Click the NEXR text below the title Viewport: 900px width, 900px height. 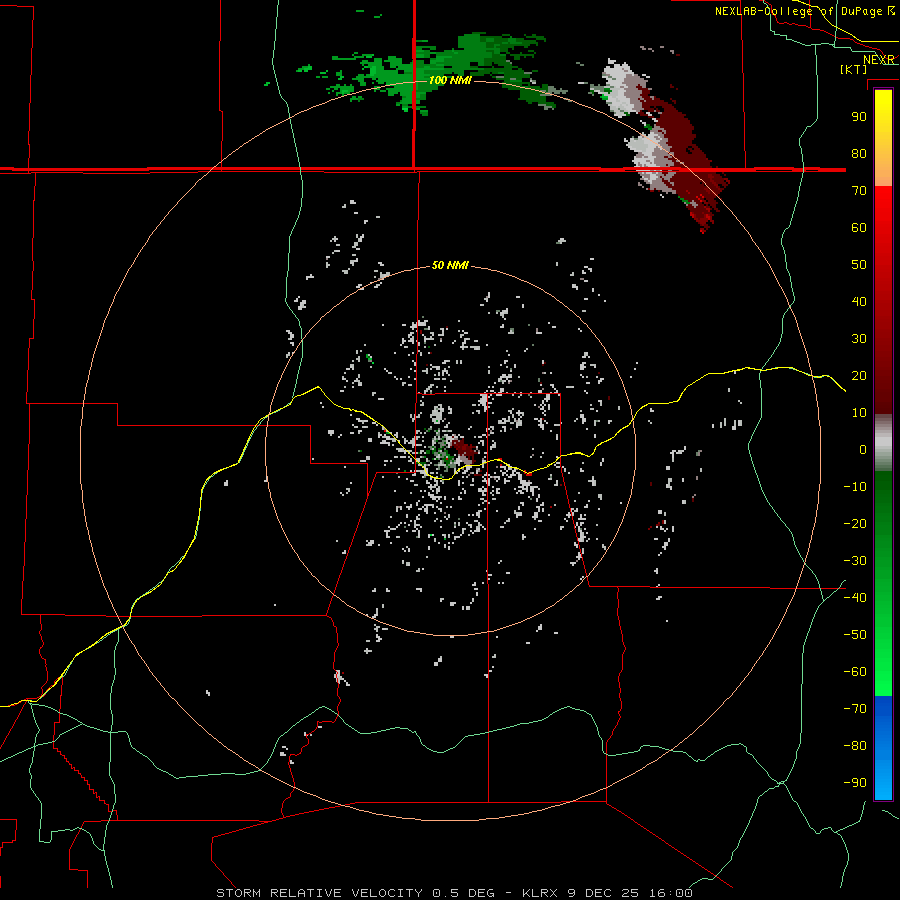pyautogui.click(x=878, y=60)
